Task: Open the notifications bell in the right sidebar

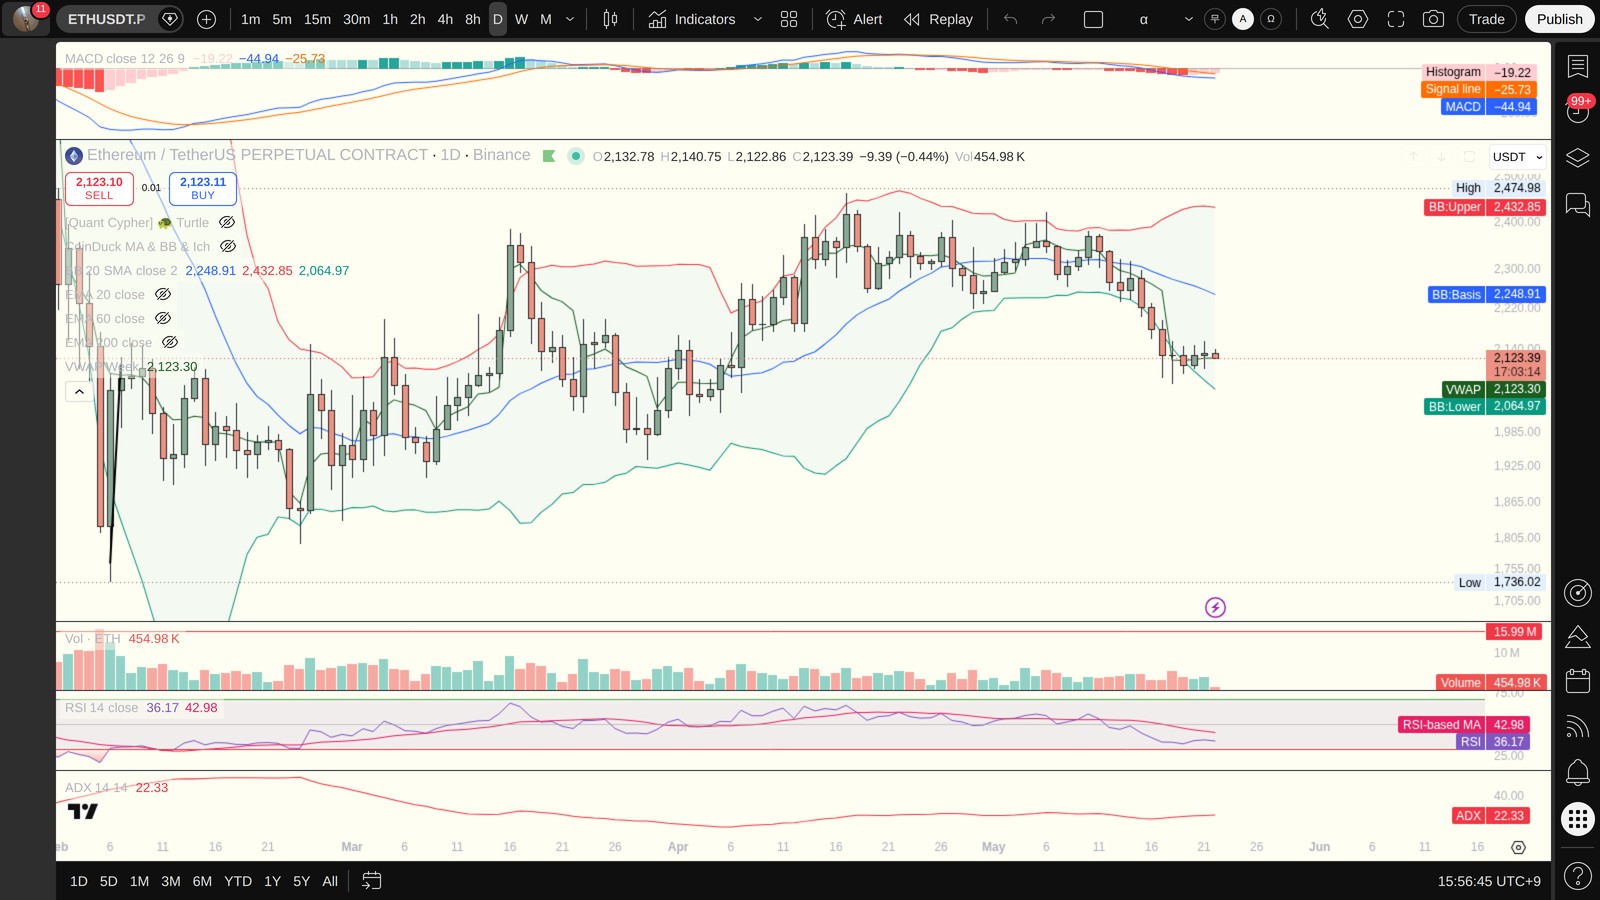Action: click(x=1578, y=772)
